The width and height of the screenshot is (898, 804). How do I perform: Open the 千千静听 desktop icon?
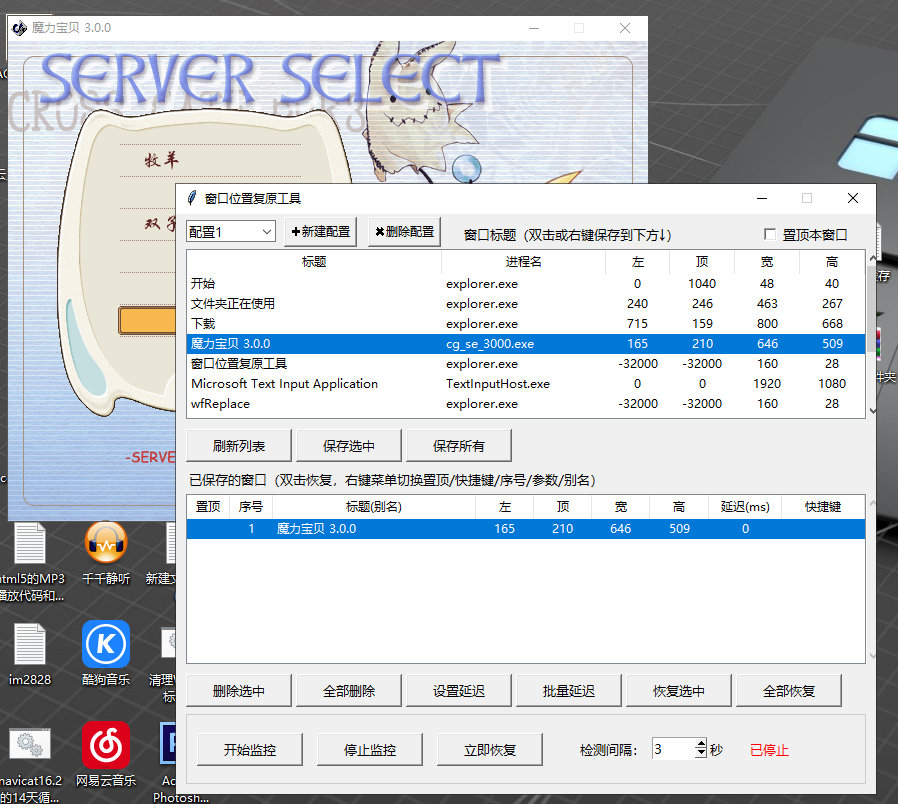(105, 543)
